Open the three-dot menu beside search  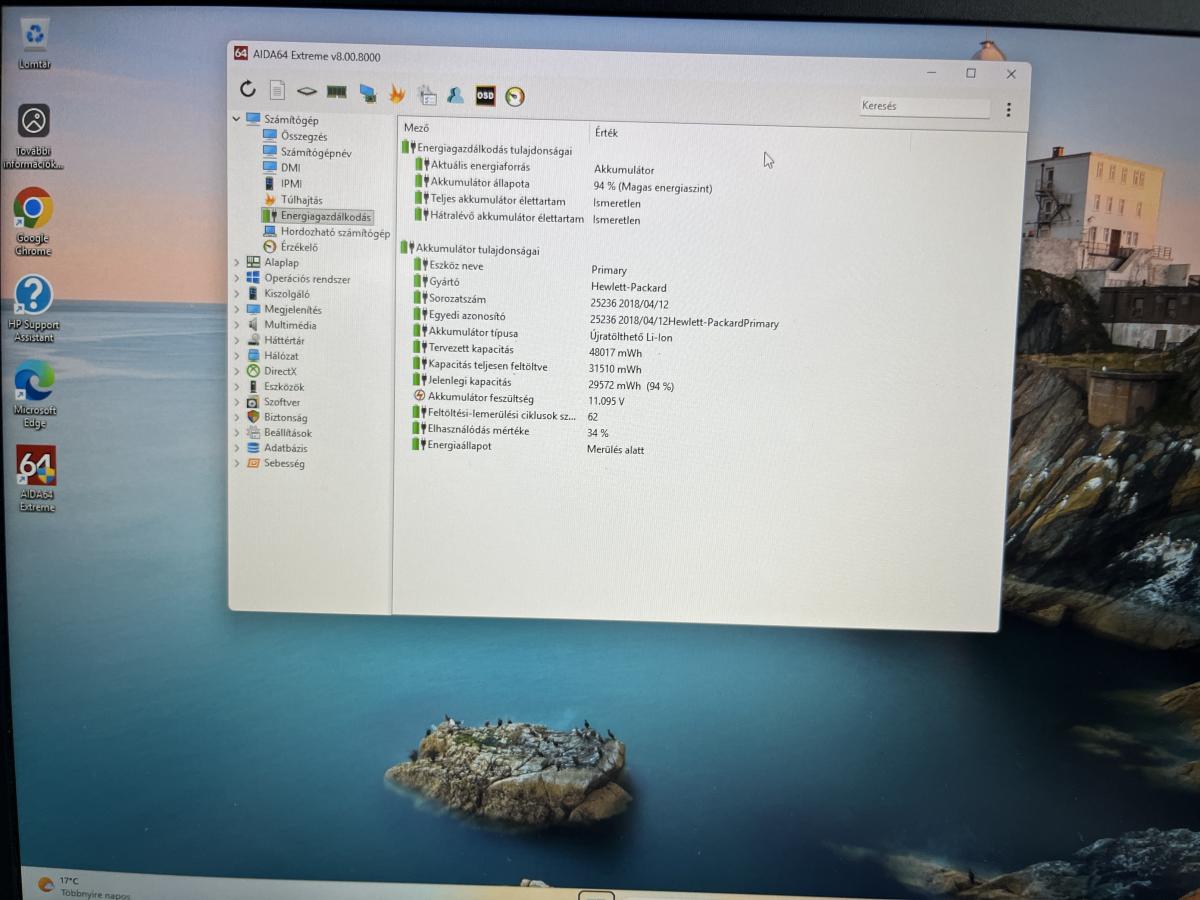click(x=1008, y=110)
